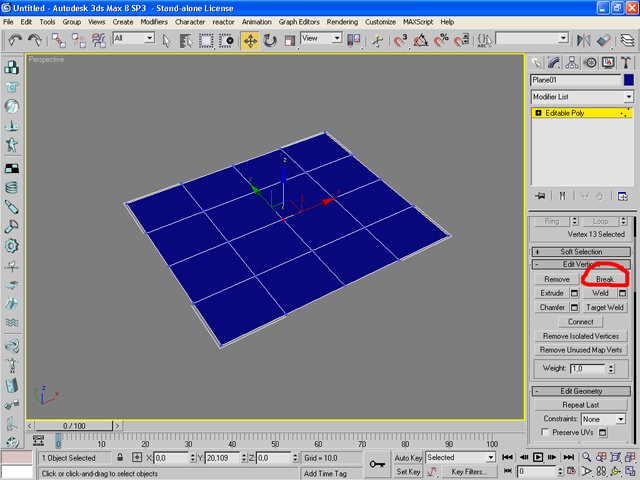Open the Rendering menu
The image size is (640, 480).
(342, 22)
